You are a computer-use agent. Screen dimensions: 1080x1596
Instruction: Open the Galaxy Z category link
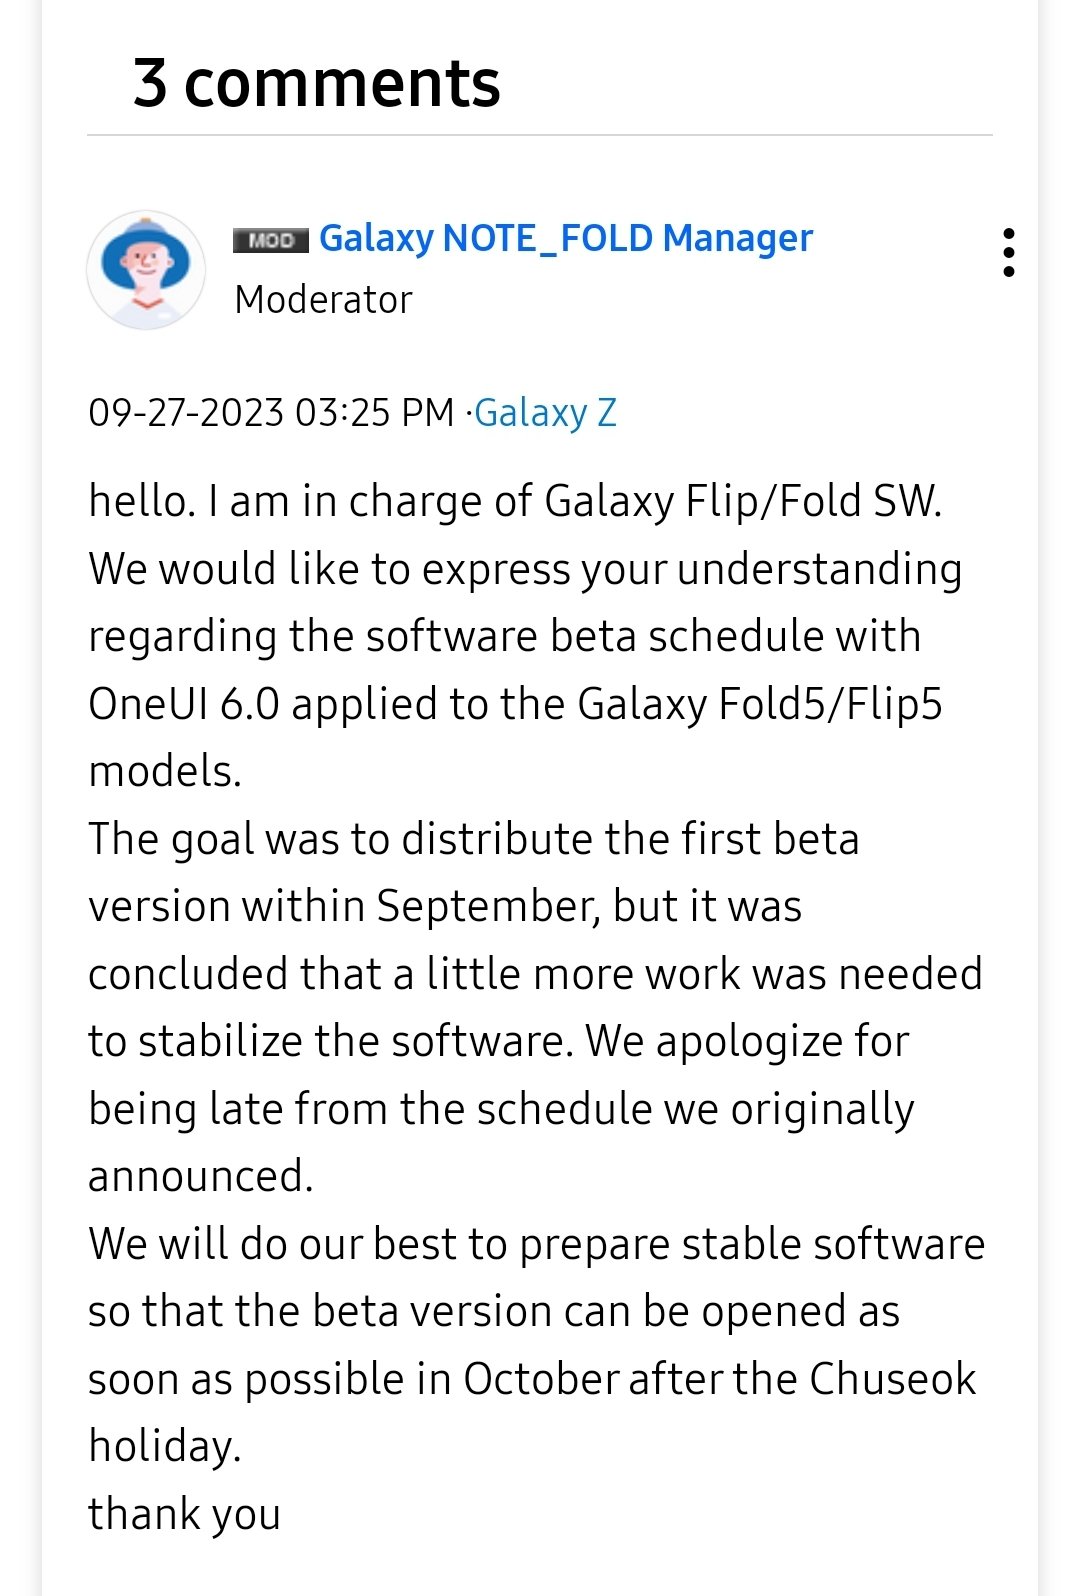tap(545, 412)
